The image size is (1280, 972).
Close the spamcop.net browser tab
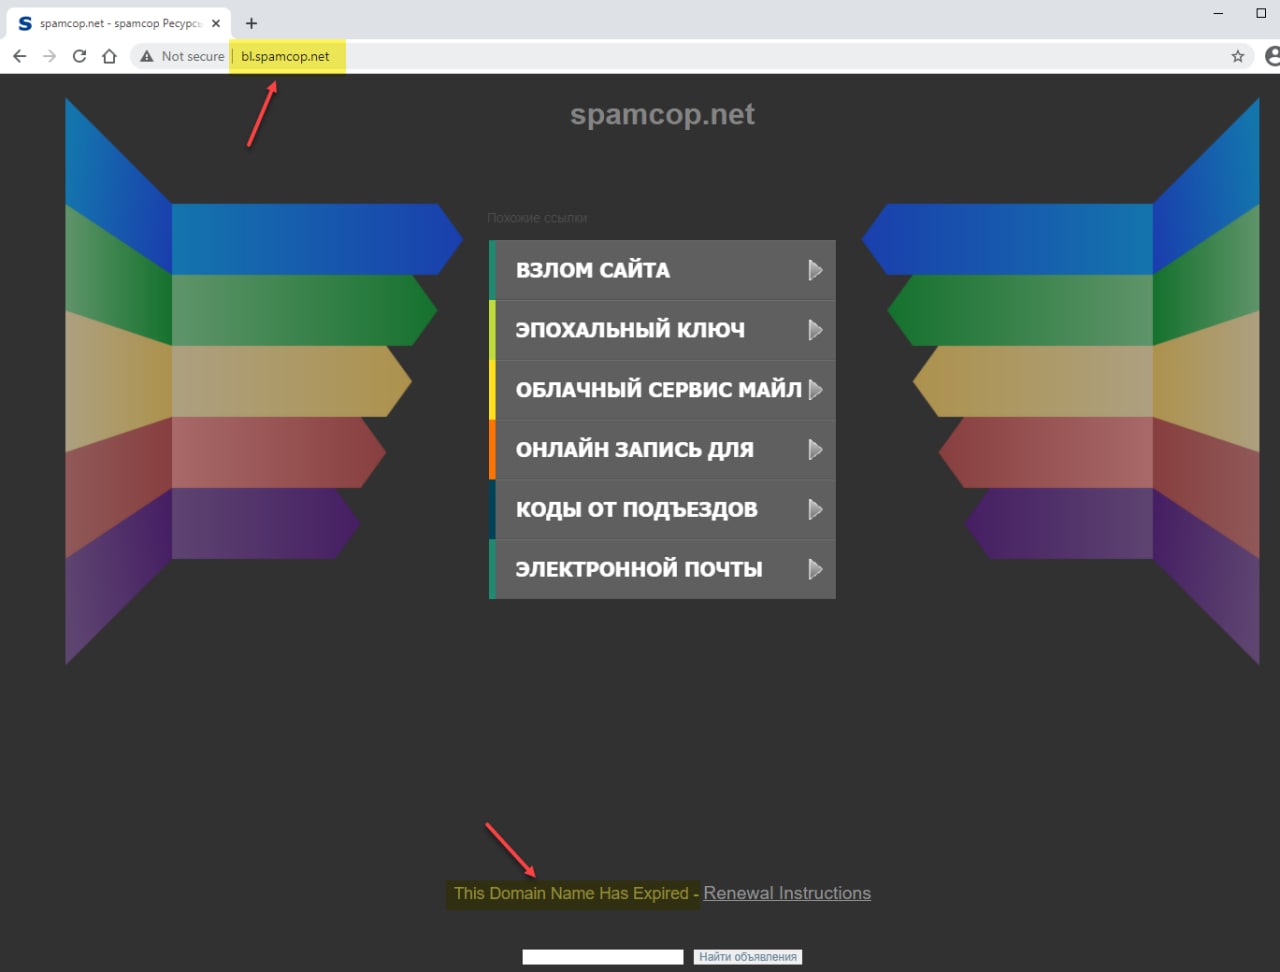(216, 23)
